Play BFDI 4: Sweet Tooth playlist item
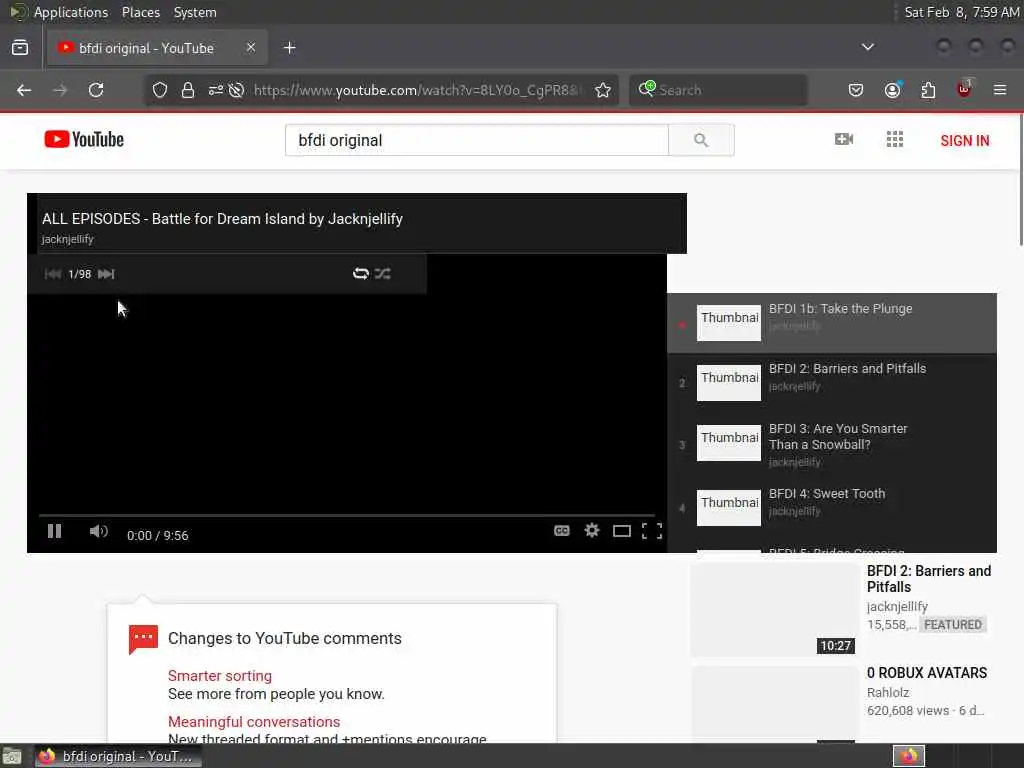 [832, 507]
